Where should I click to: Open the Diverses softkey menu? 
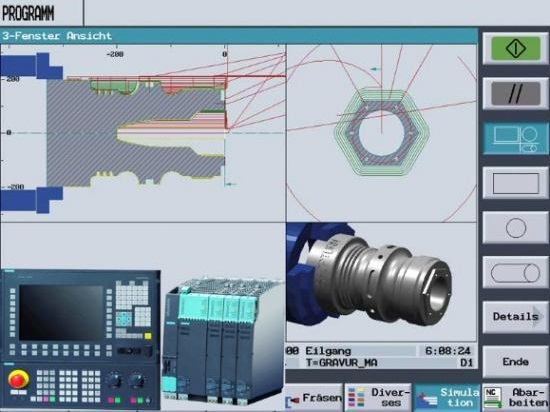378,398
